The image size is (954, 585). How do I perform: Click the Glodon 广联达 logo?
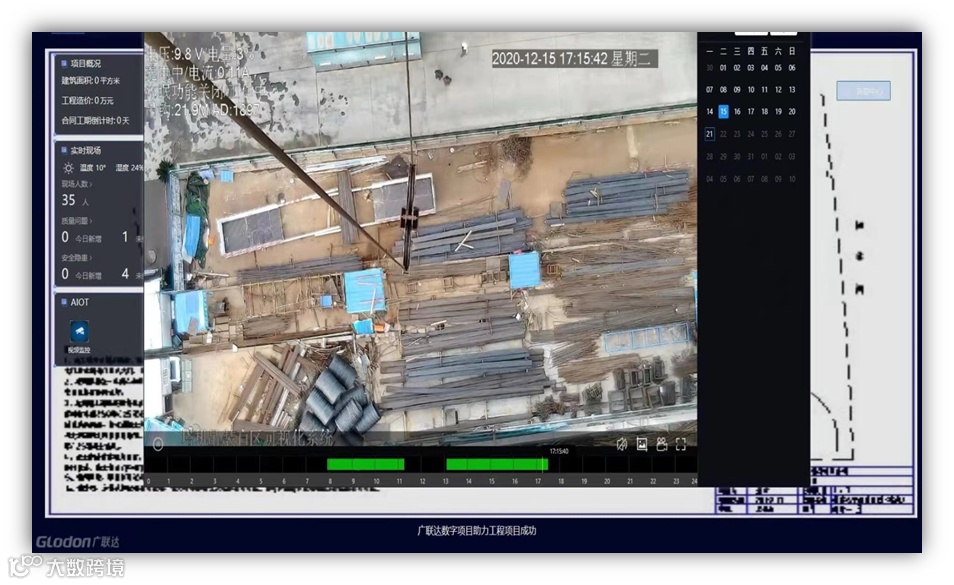click(x=78, y=541)
